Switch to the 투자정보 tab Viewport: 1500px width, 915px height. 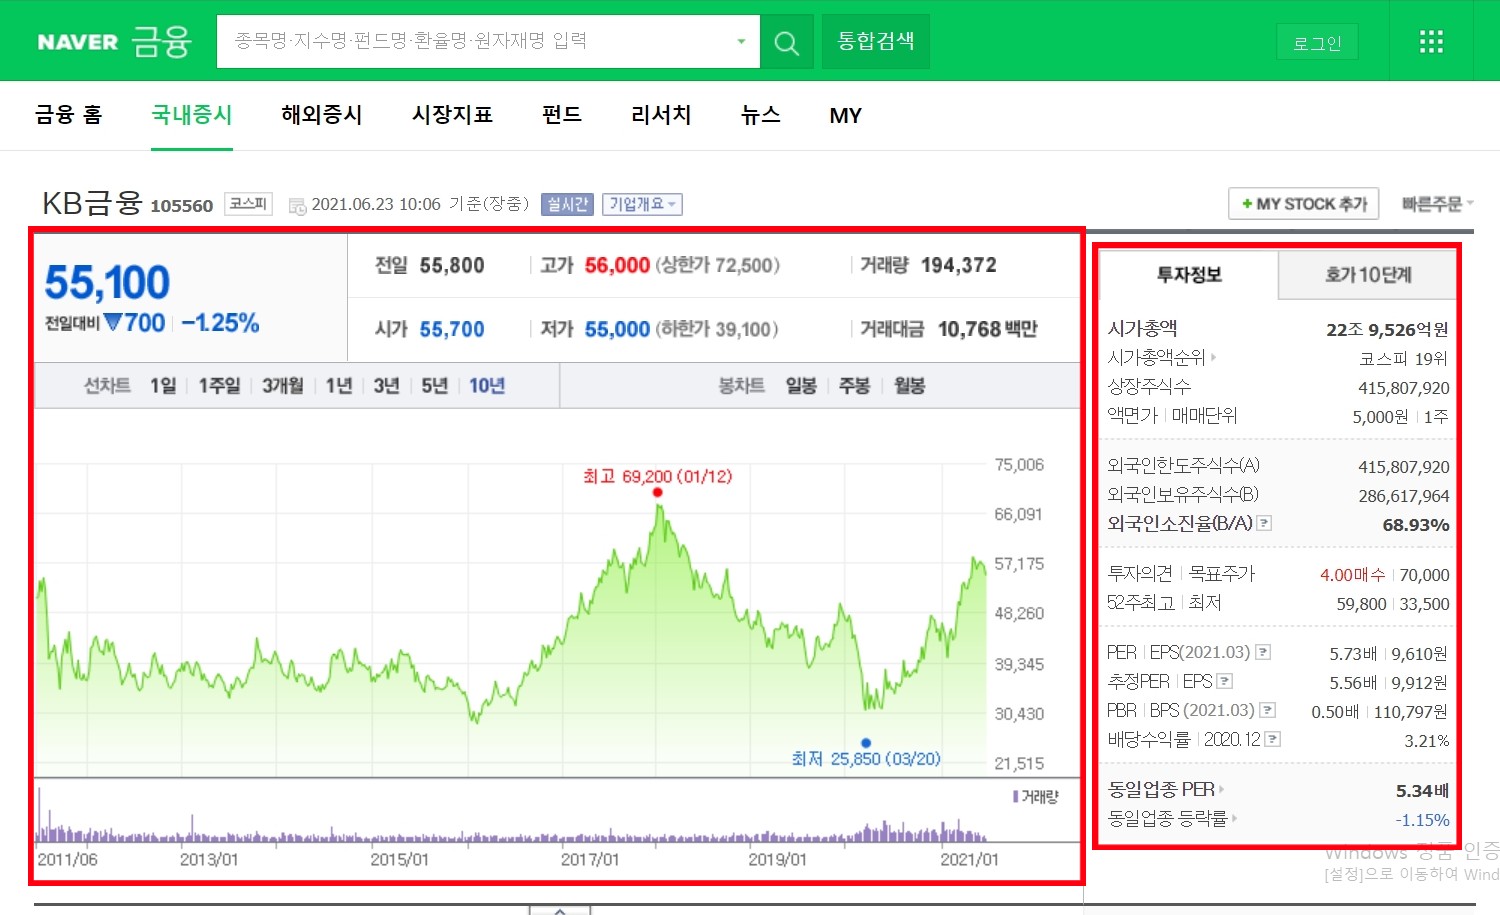tap(1189, 275)
